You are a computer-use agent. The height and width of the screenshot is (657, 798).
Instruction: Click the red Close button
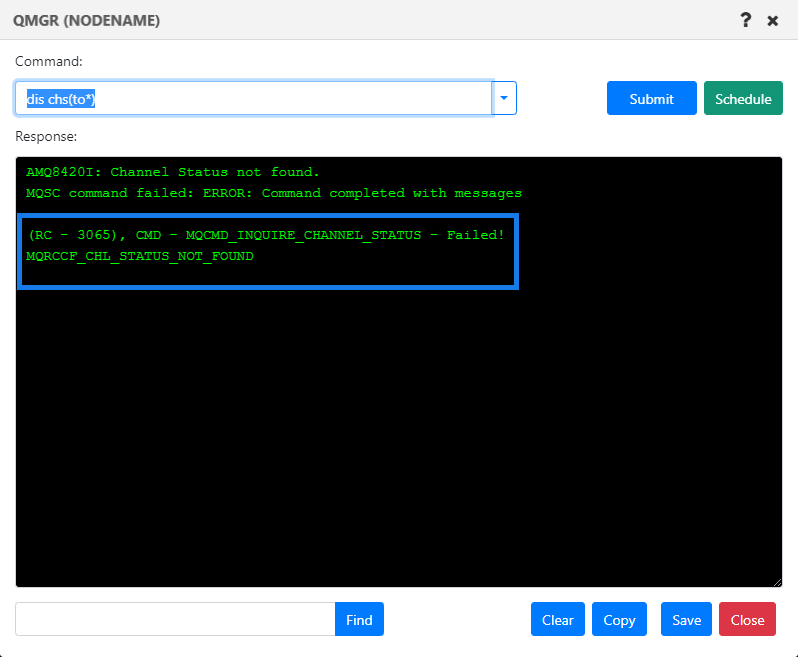click(747, 619)
